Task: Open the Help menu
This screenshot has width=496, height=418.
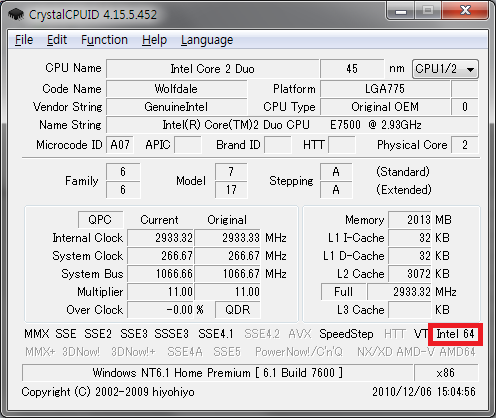Action: pos(154,40)
